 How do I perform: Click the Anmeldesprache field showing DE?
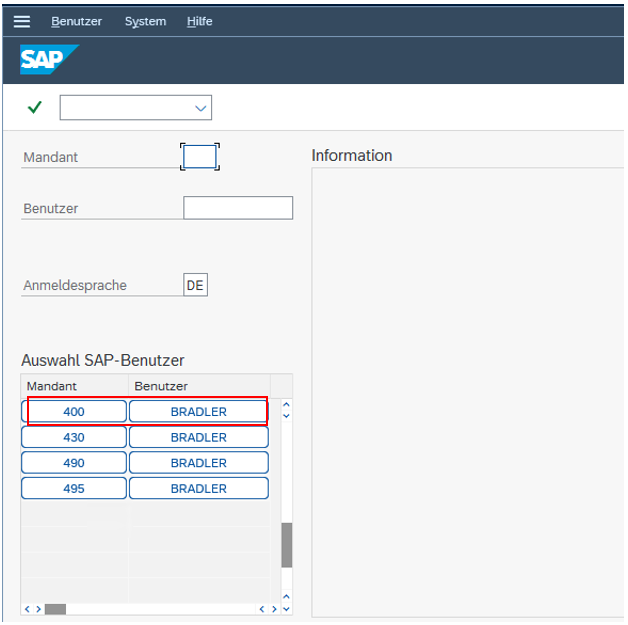[x=195, y=285]
